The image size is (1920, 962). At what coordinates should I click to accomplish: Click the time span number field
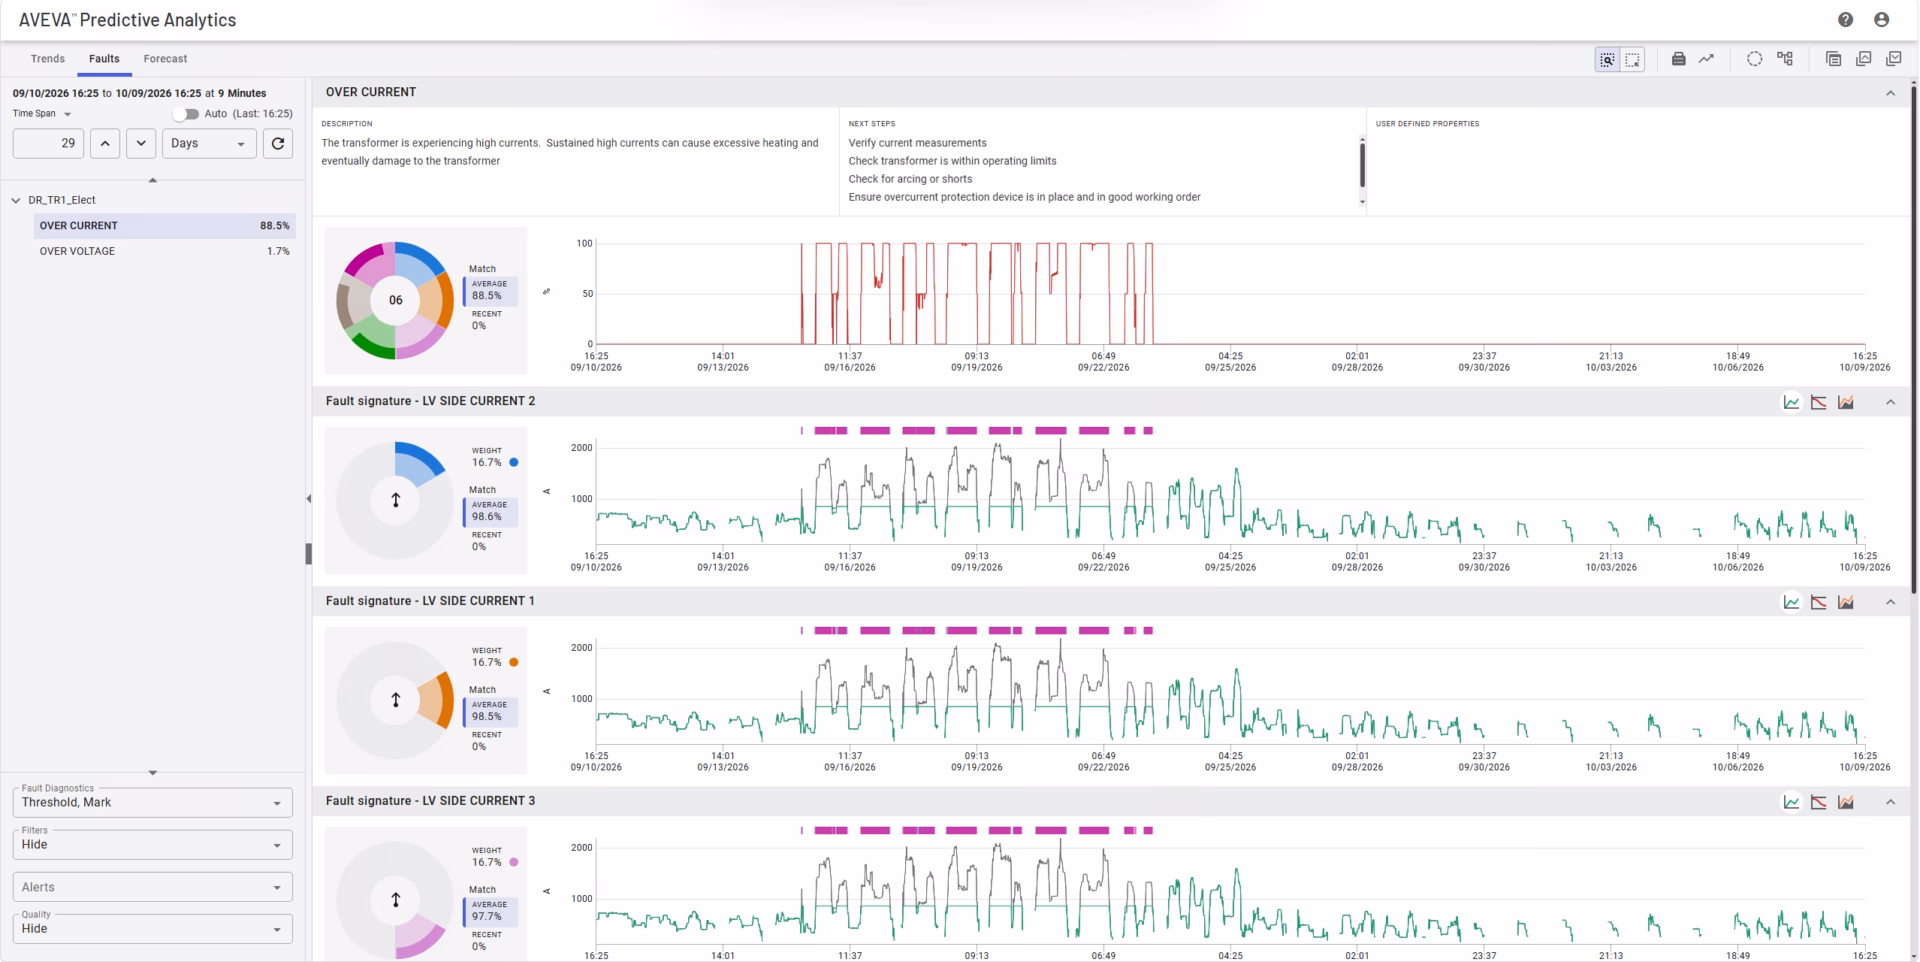(x=48, y=143)
